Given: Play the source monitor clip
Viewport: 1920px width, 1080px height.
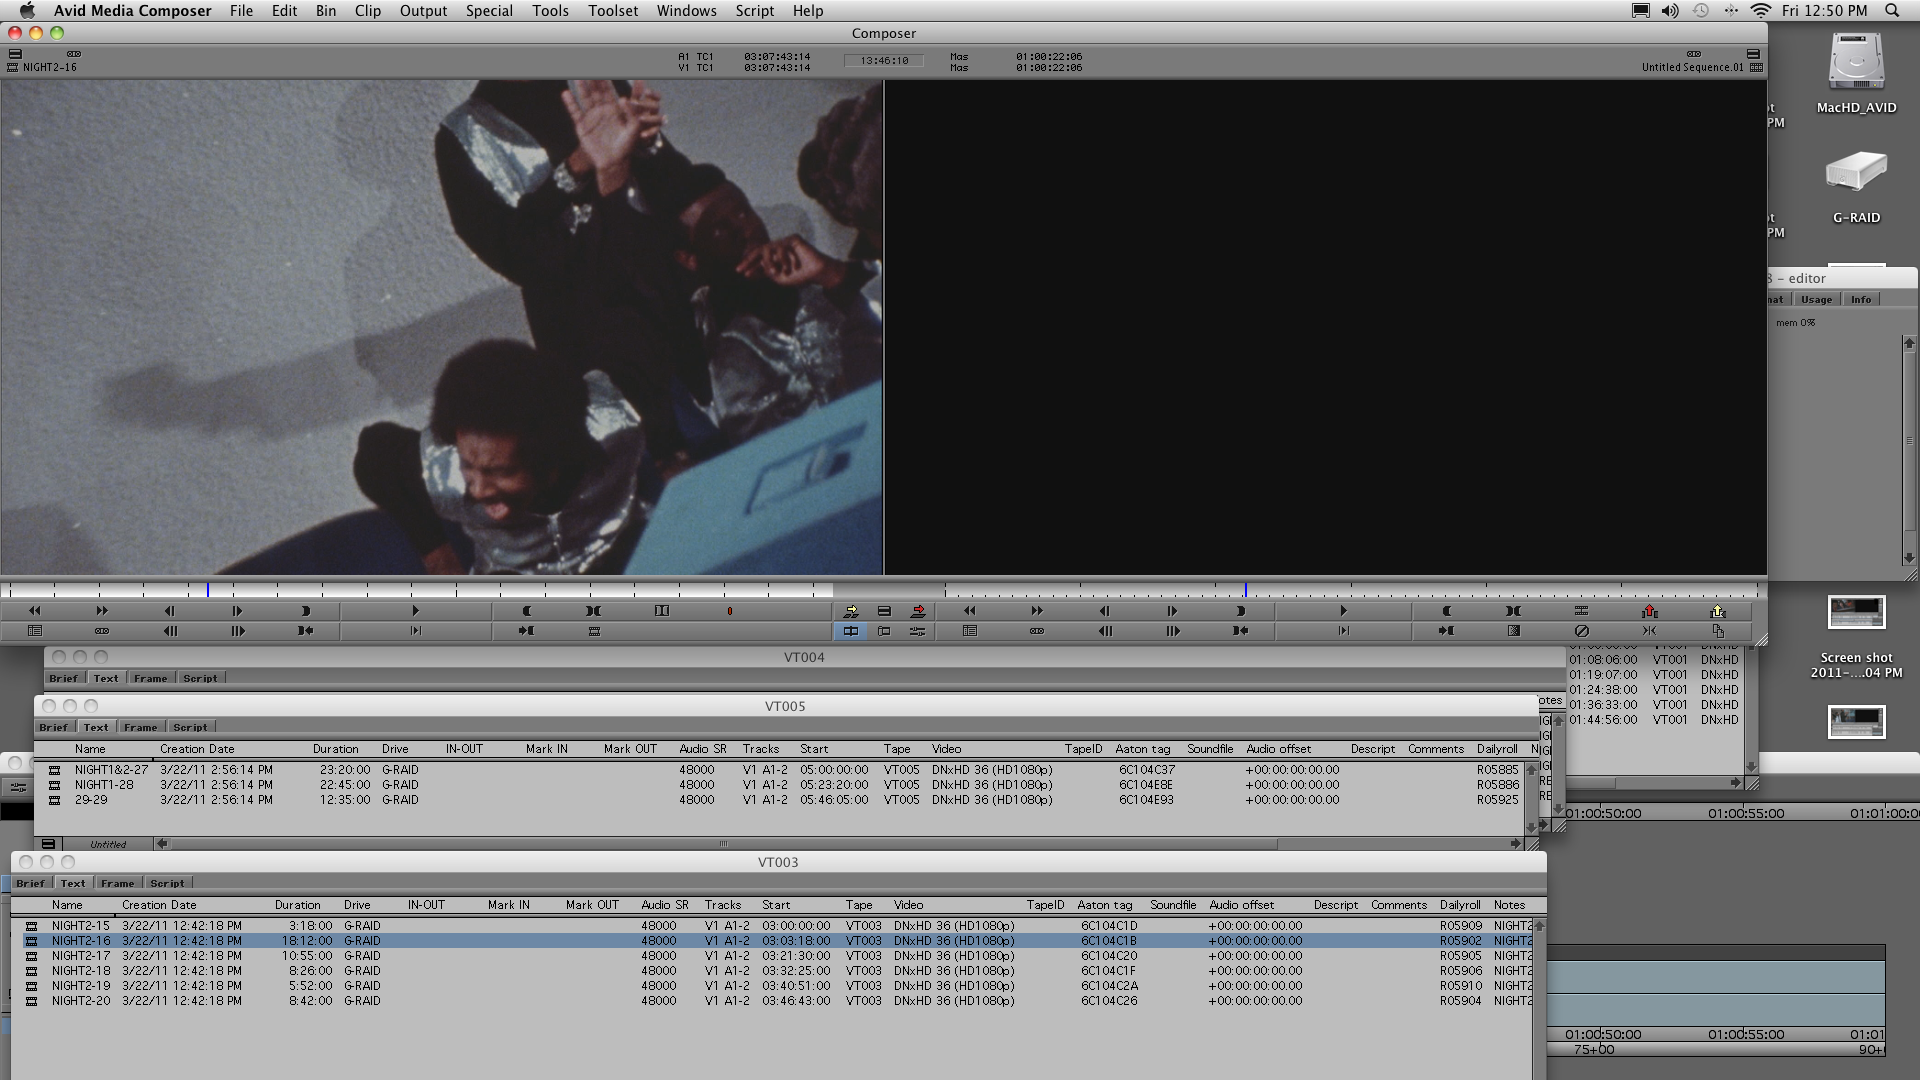Looking at the screenshot, I should [415, 611].
